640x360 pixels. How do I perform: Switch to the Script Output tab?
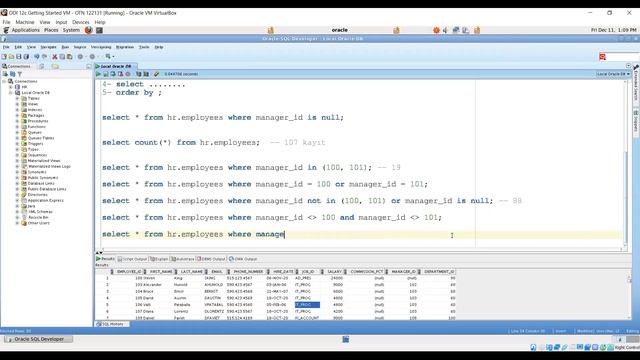132,259
